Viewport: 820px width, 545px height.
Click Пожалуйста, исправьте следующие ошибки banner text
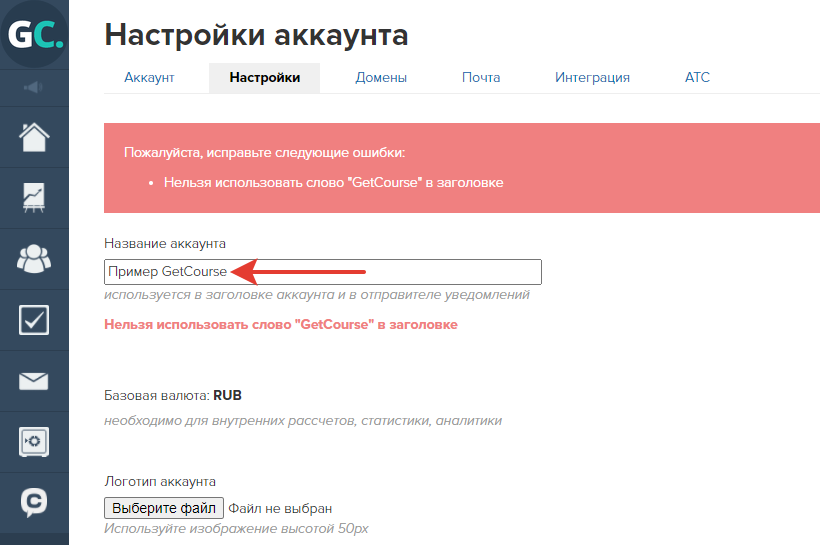pos(265,153)
